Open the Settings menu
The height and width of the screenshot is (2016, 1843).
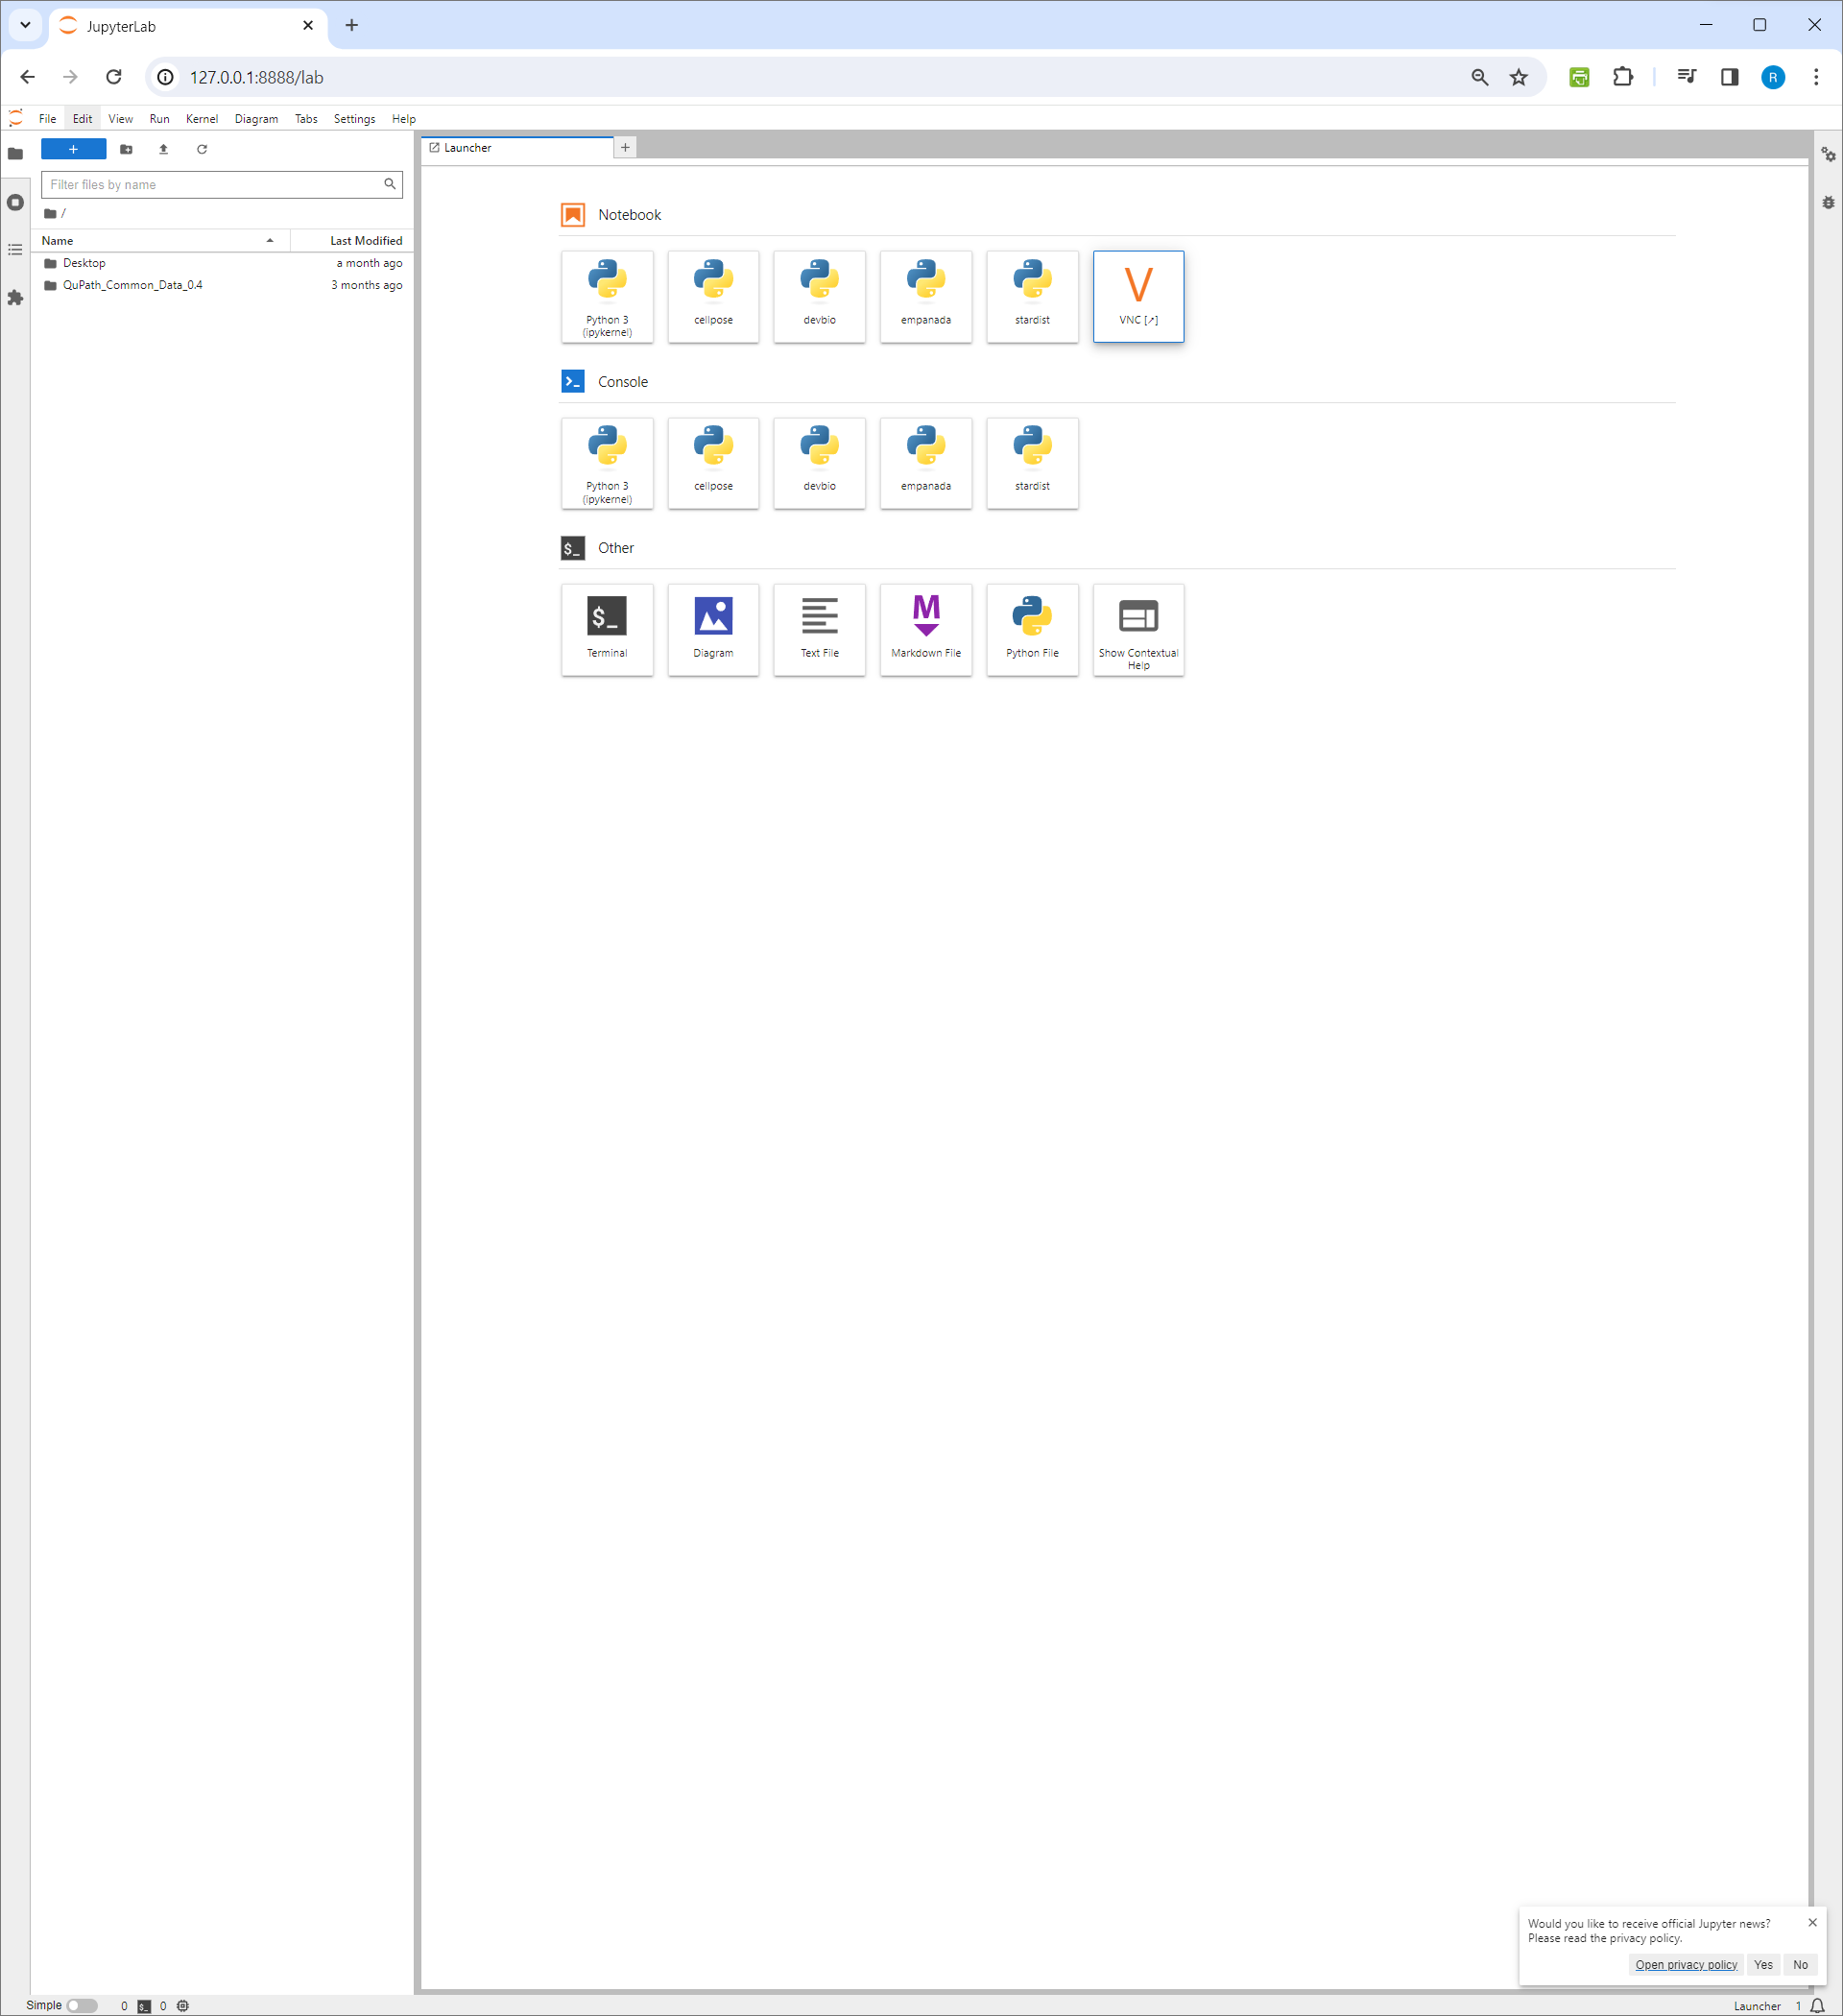(353, 118)
